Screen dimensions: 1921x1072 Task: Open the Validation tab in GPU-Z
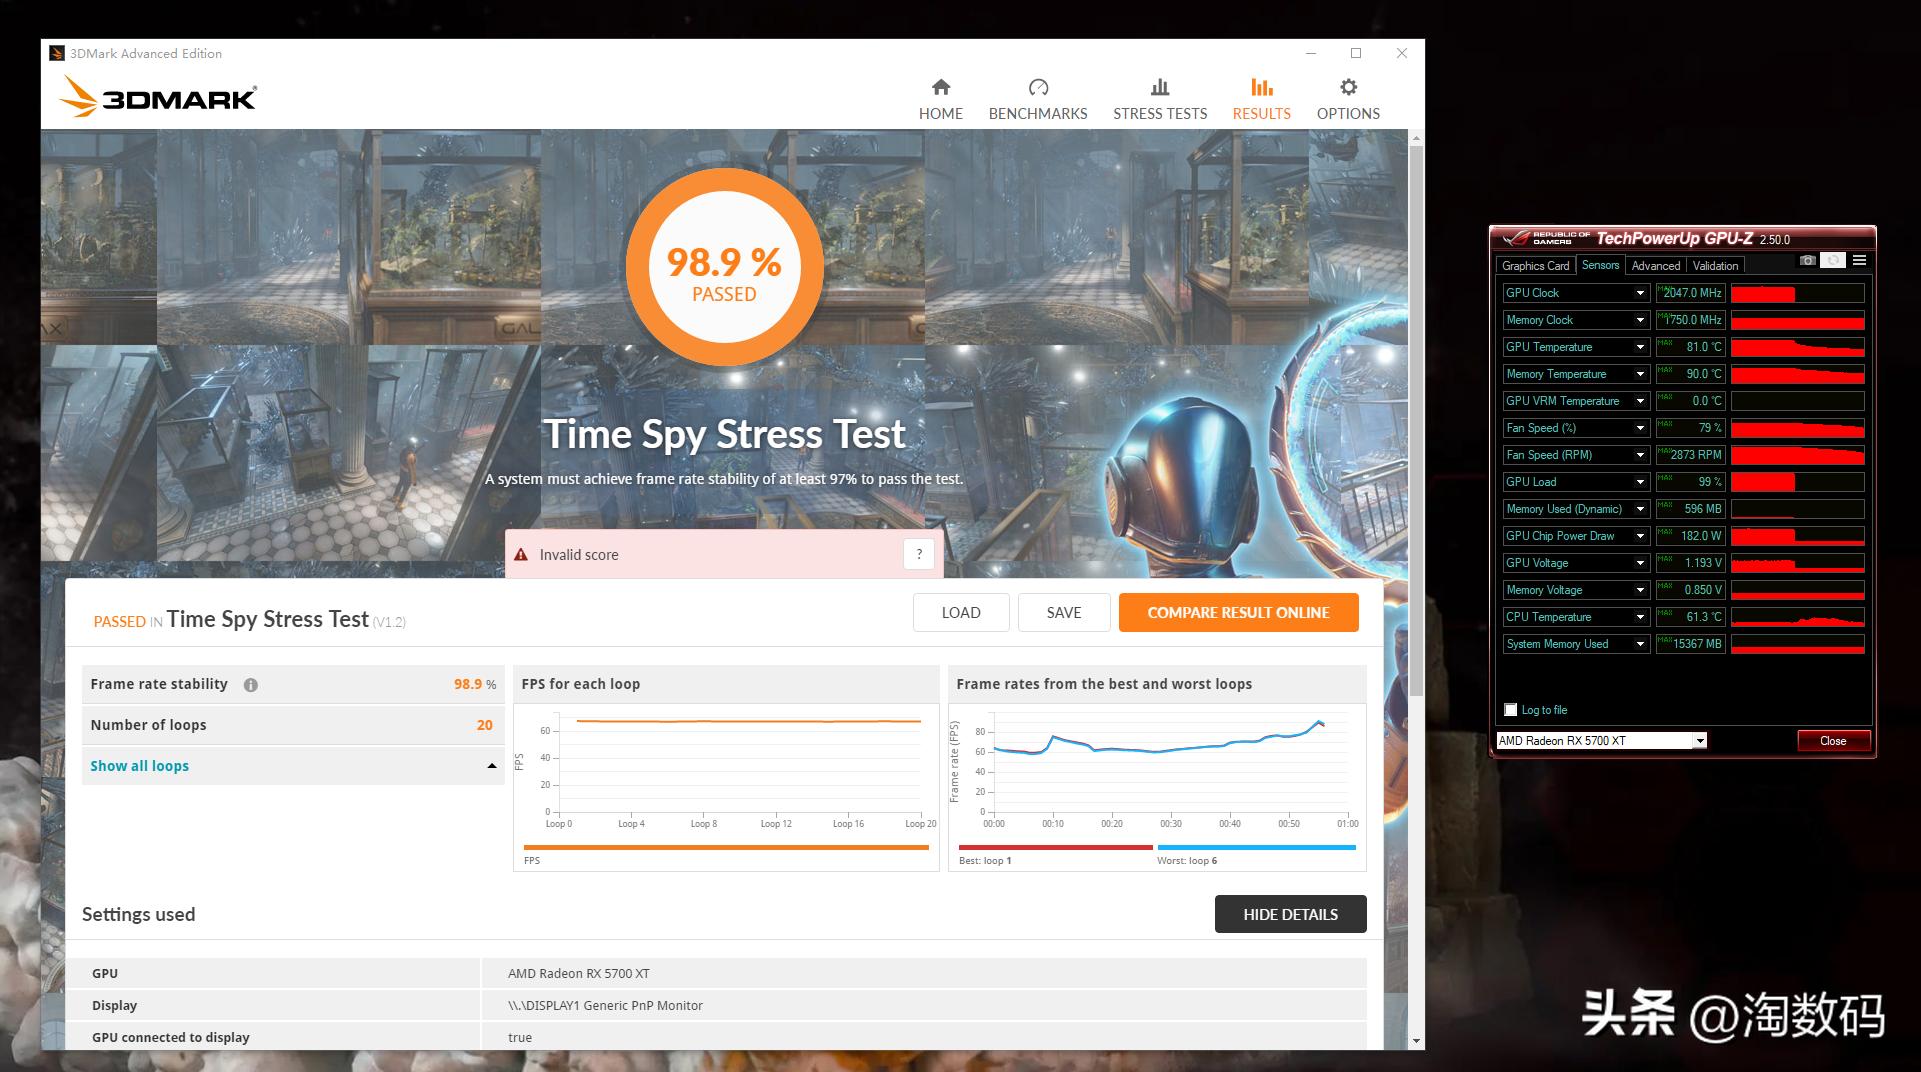click(1715, 266)
